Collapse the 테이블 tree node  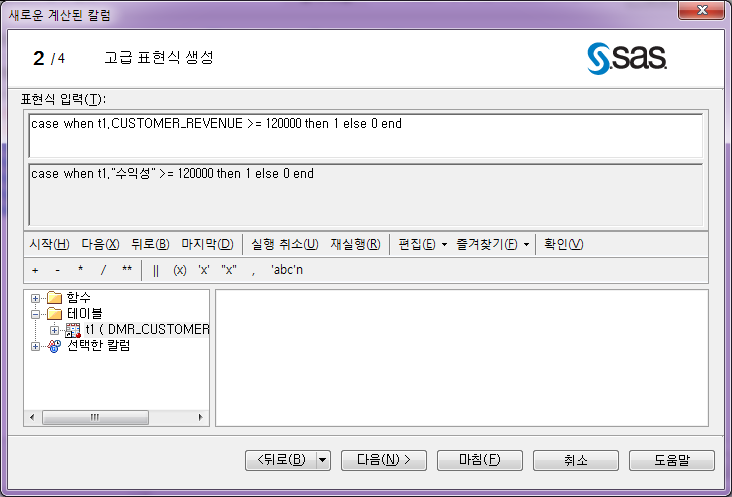click(x=35, y=314)
